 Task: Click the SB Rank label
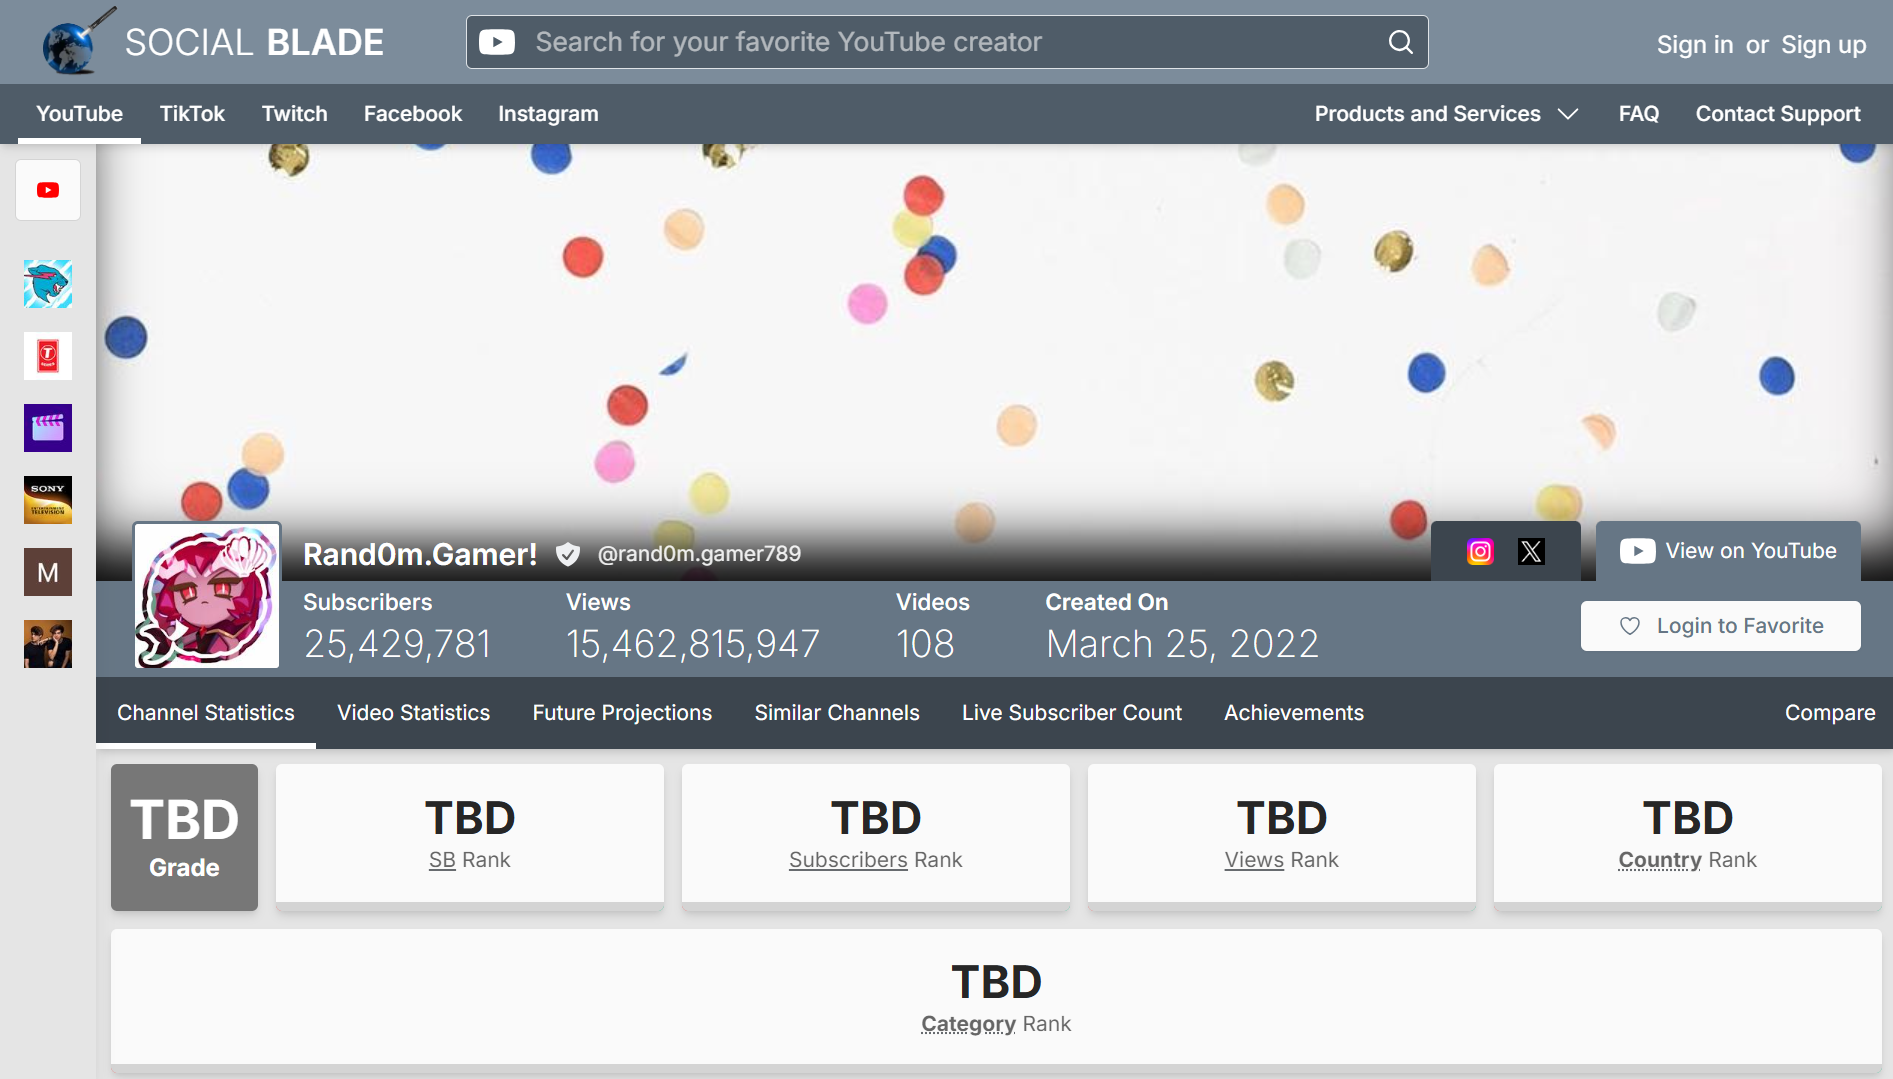click(x=469, y=860)
